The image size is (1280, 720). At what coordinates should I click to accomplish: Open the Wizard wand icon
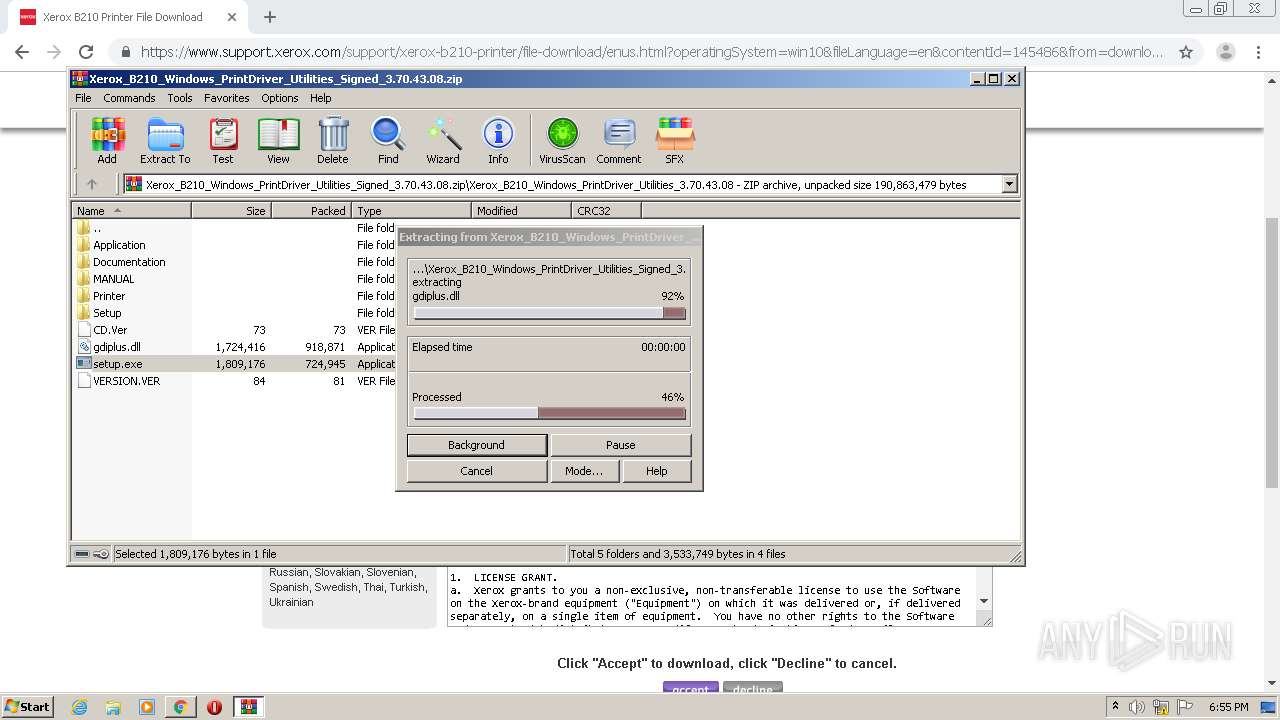443,140
